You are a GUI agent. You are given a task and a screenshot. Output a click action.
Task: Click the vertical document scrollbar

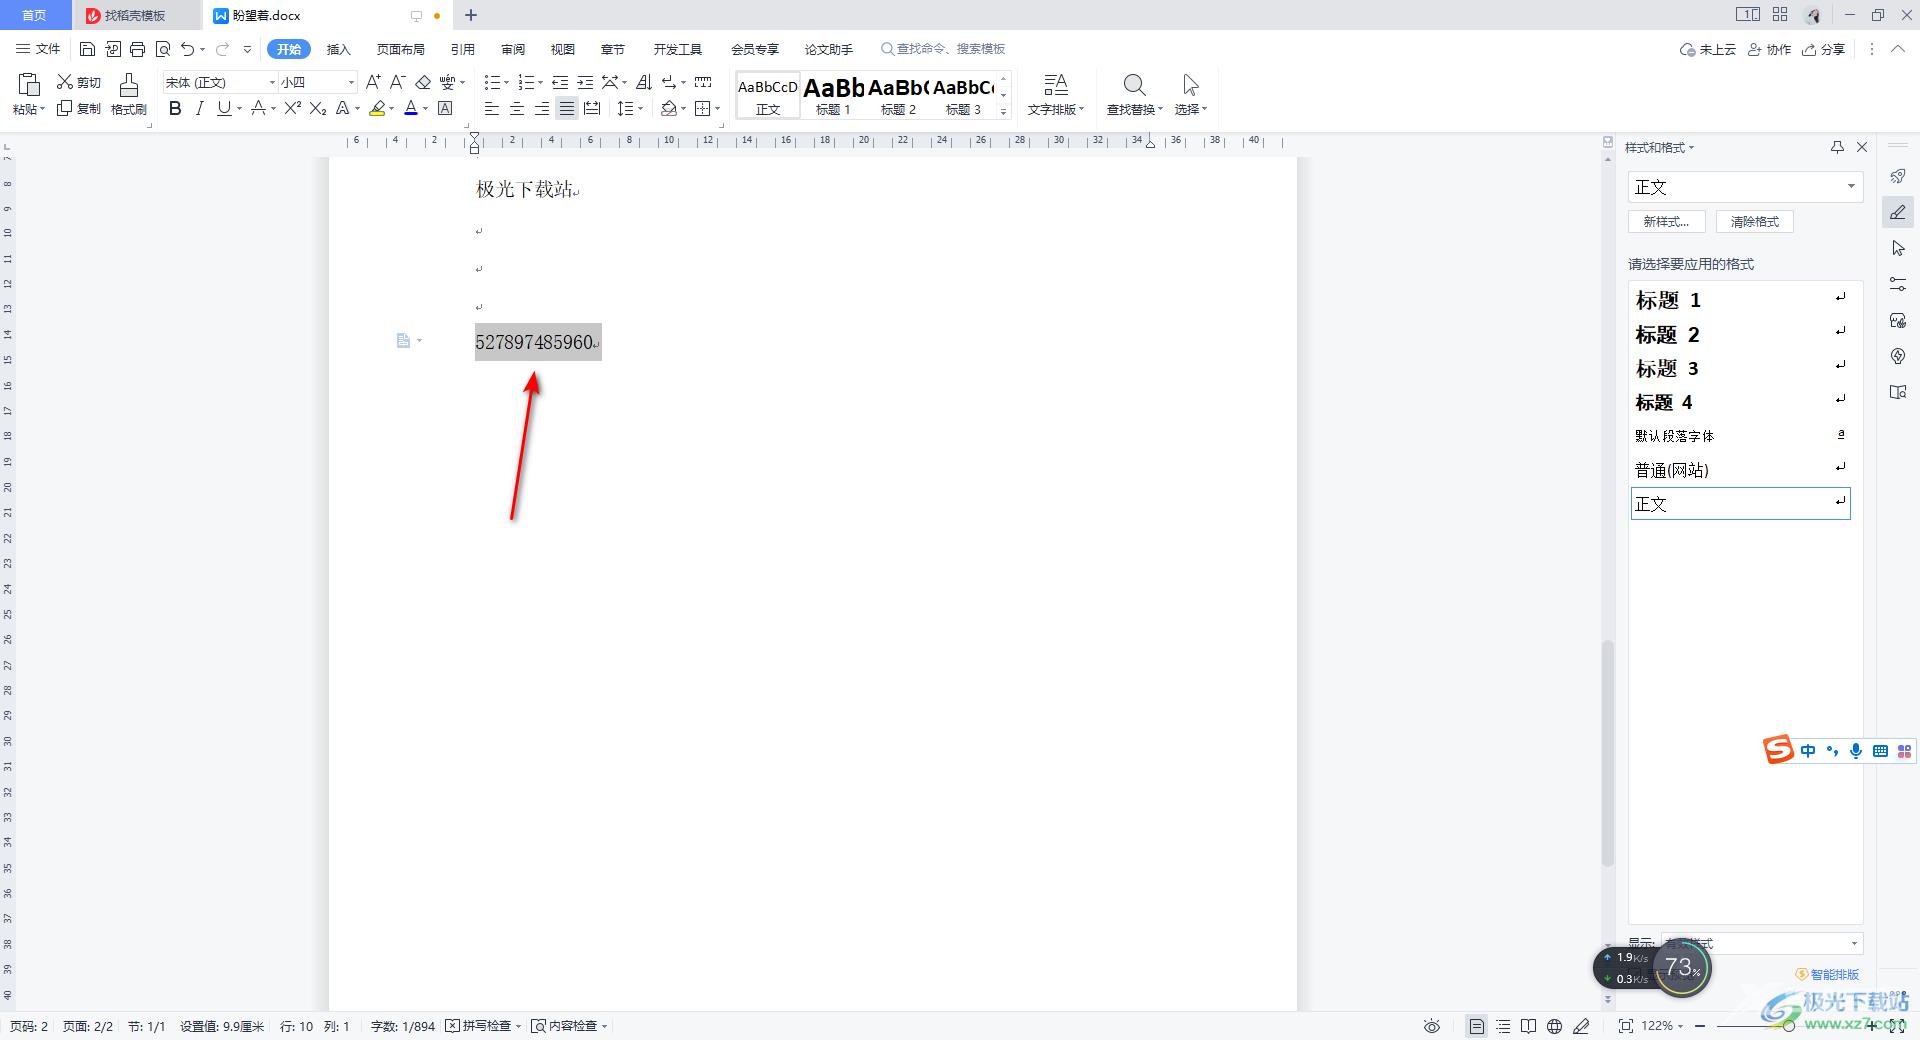1608,753
